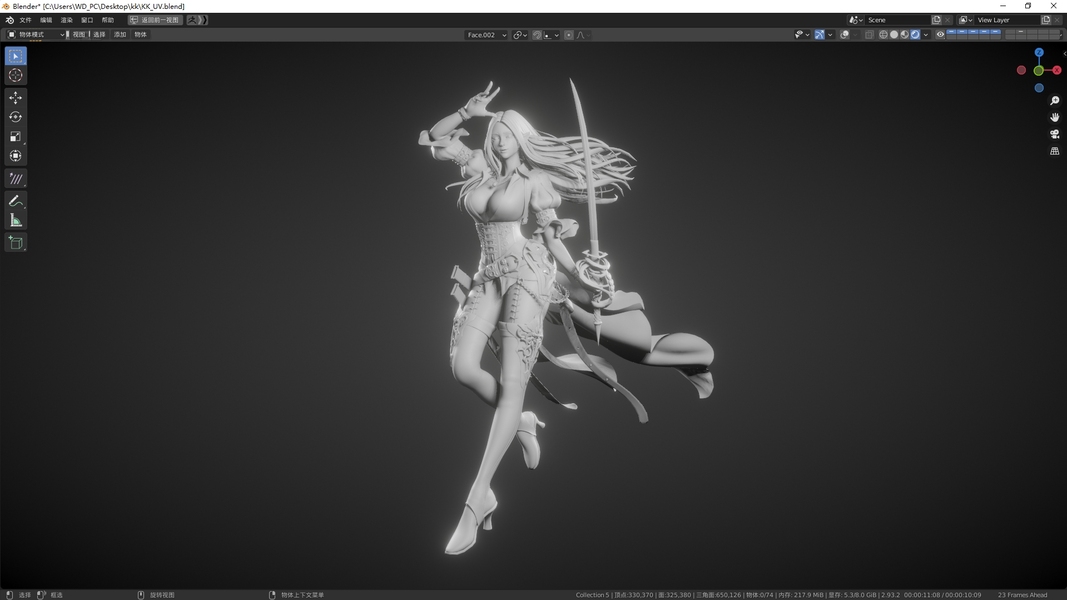
Task: Switch to rendered viewport shading
Action: [x=915, y=35]
